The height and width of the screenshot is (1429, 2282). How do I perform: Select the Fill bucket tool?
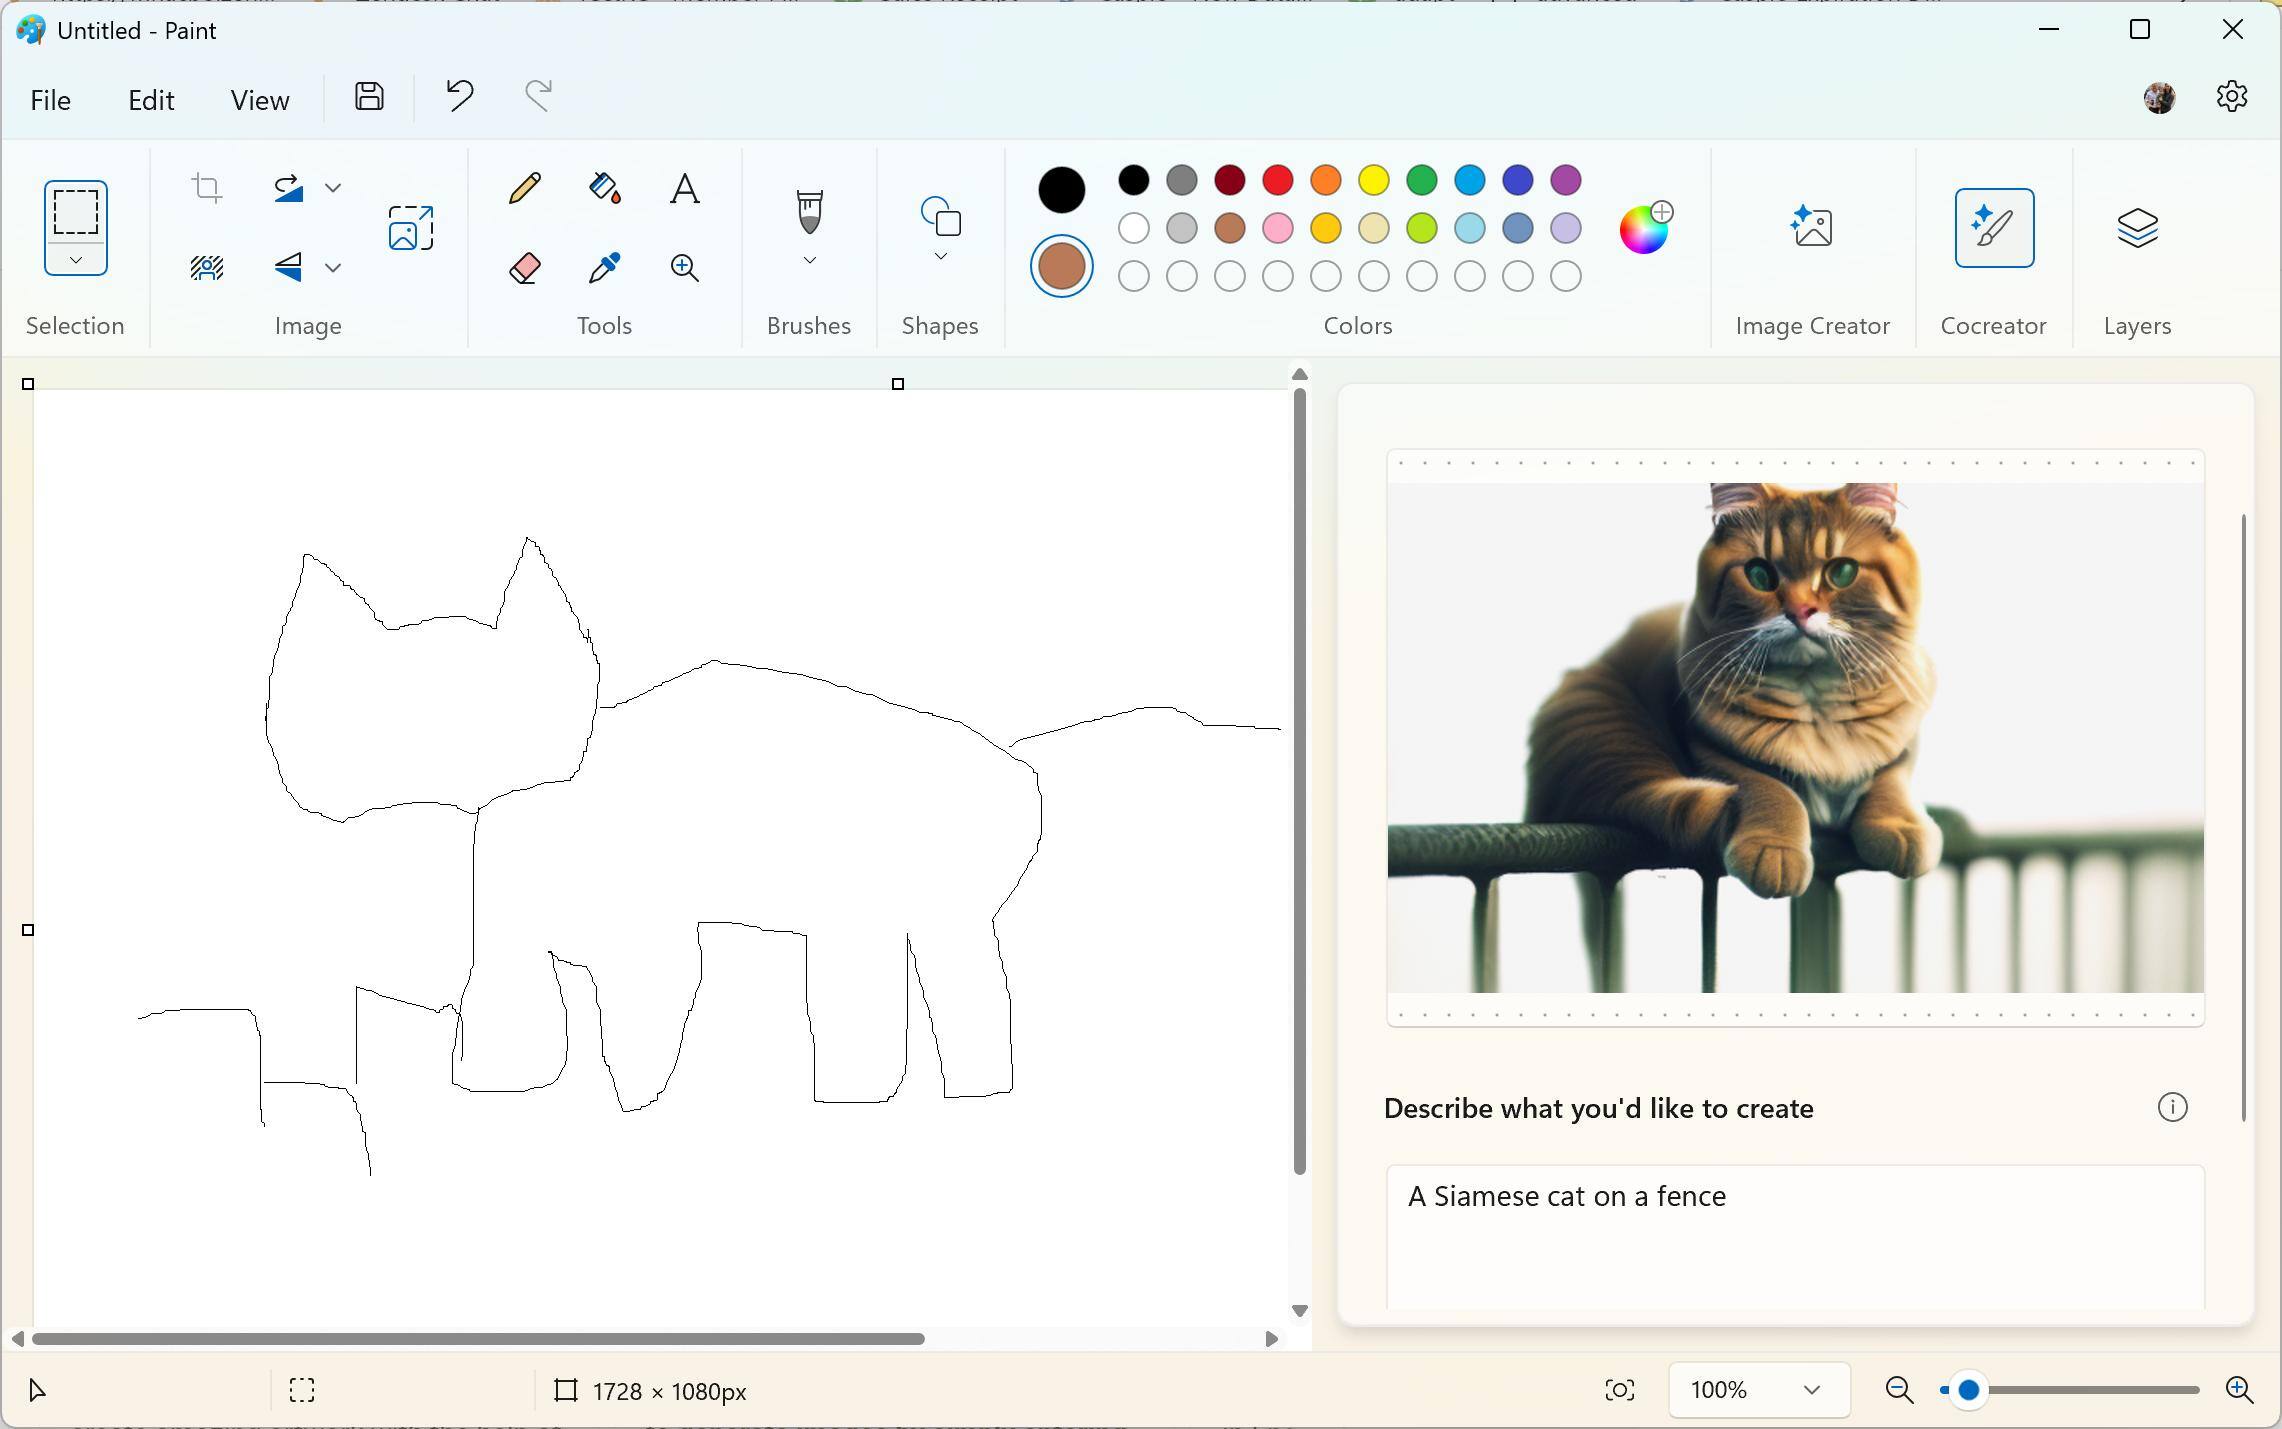(x=604, y=189)
